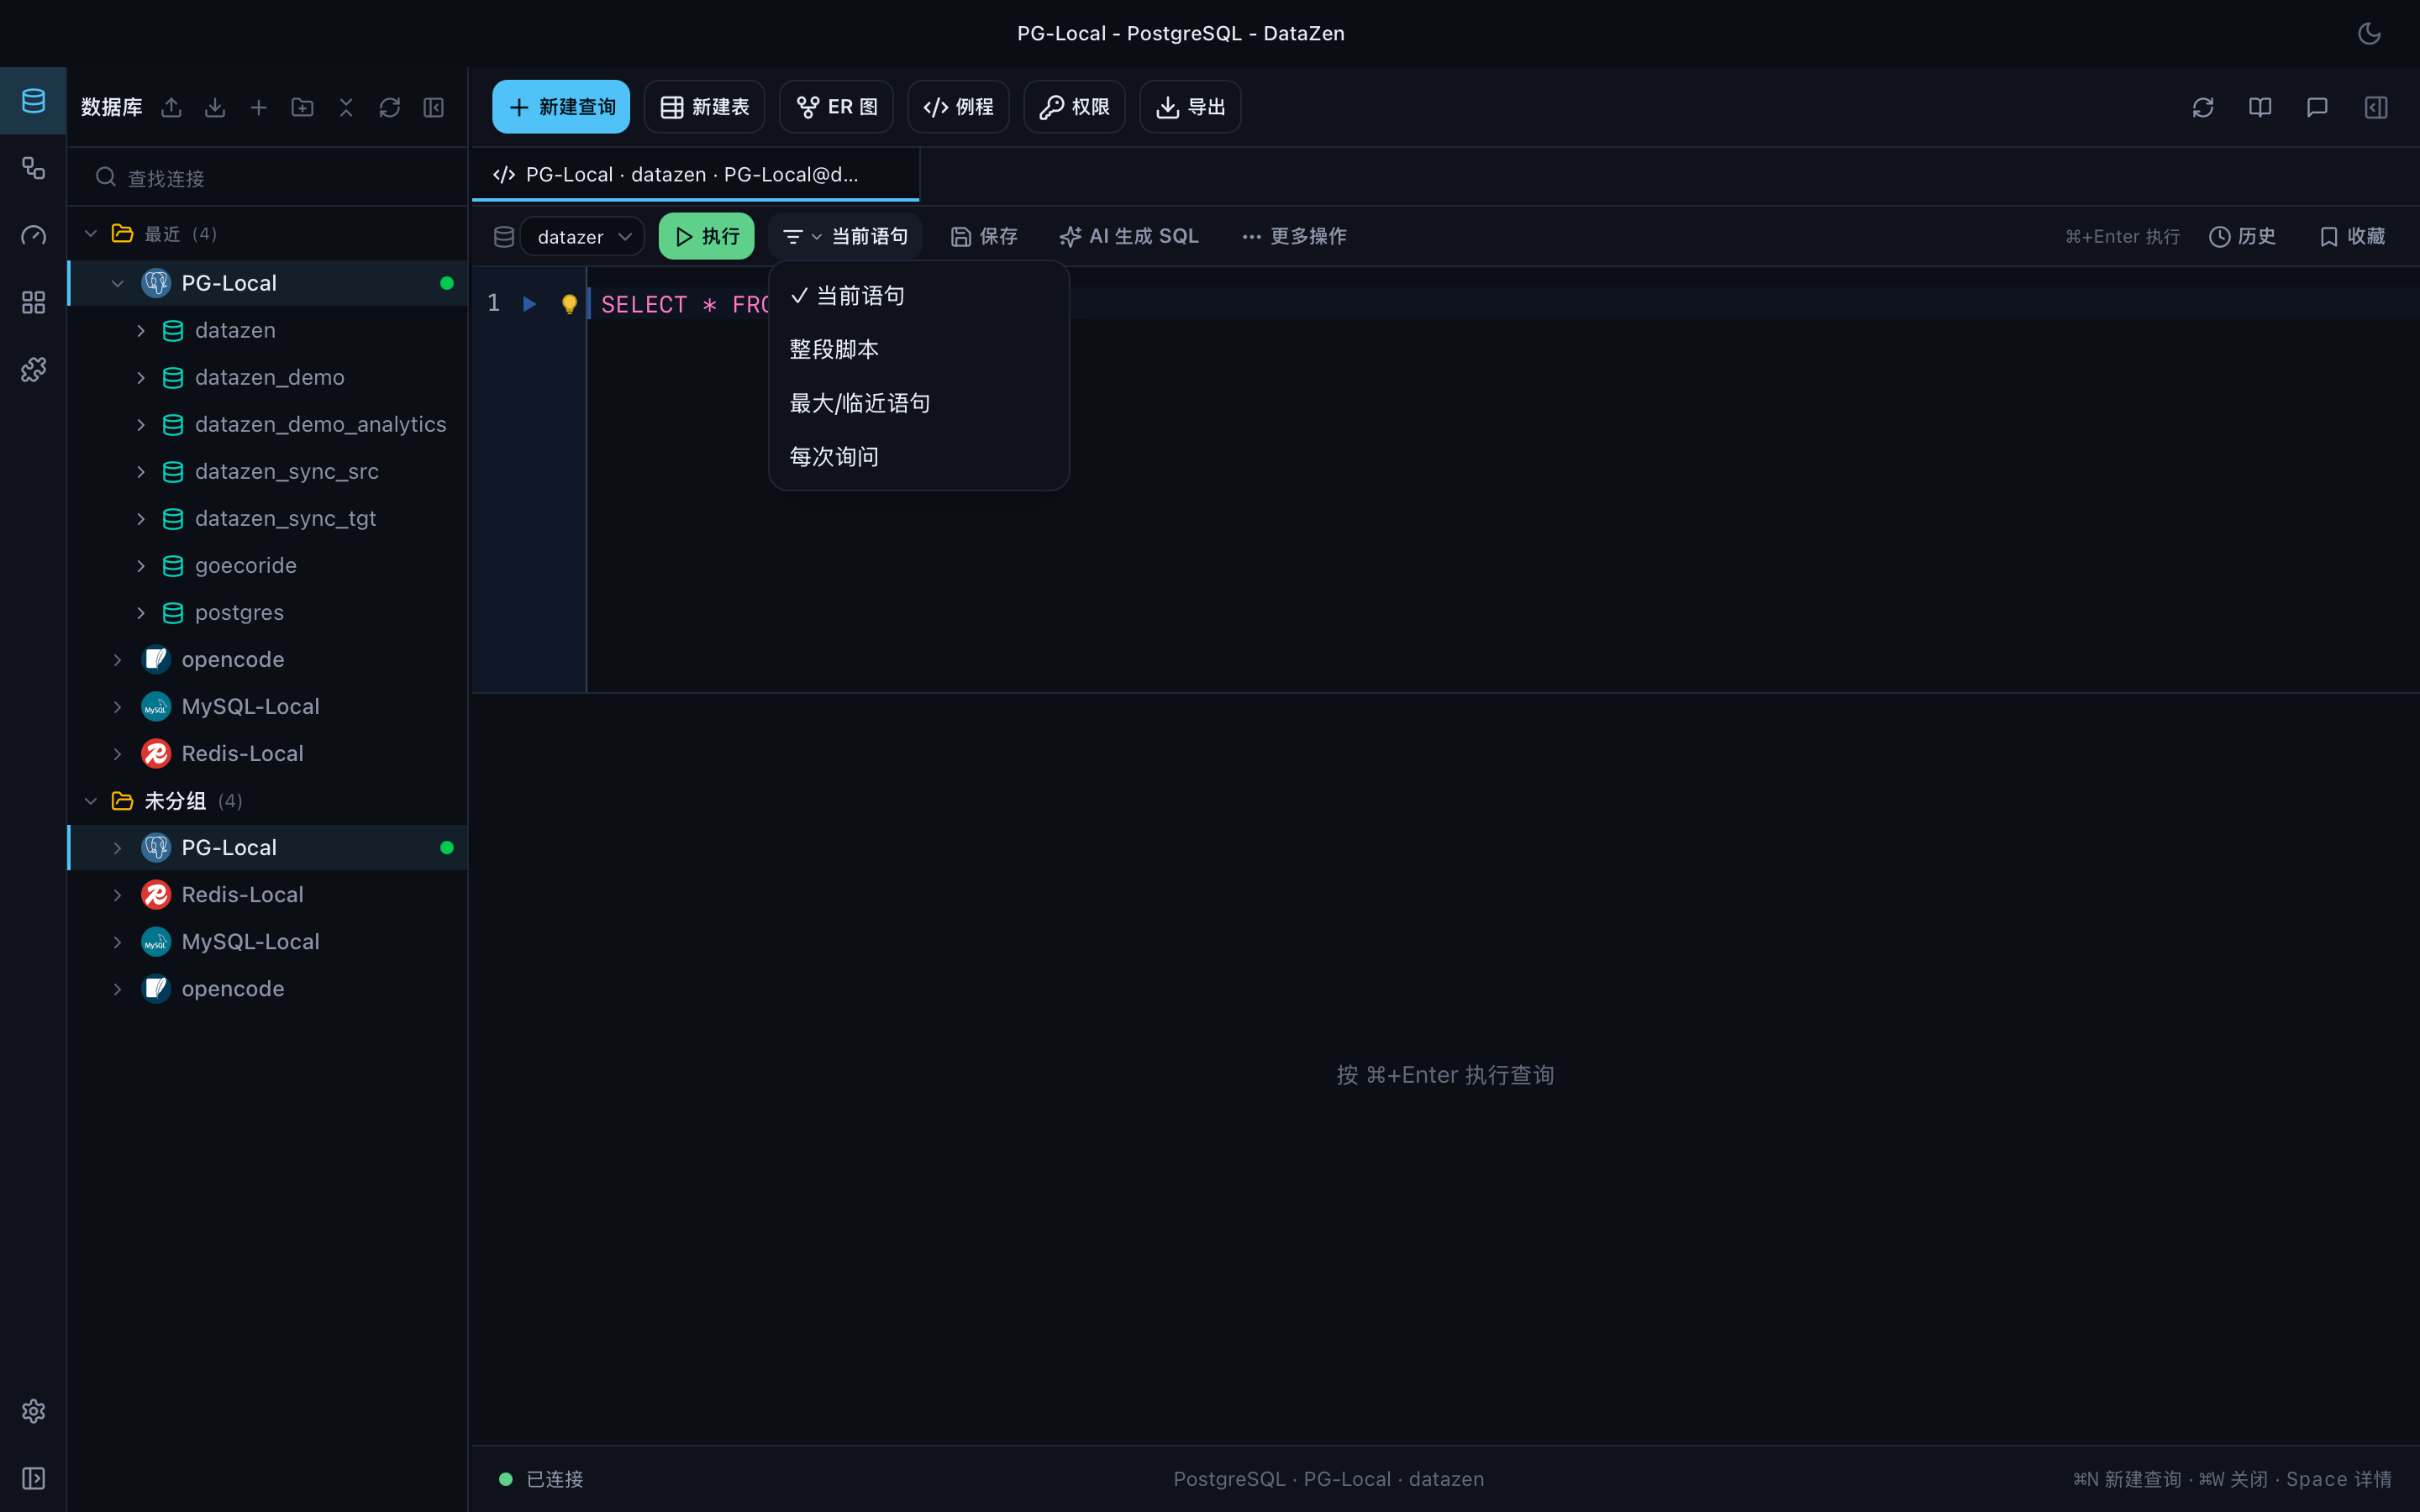Expand the goecoride database node

pos(141,565)
